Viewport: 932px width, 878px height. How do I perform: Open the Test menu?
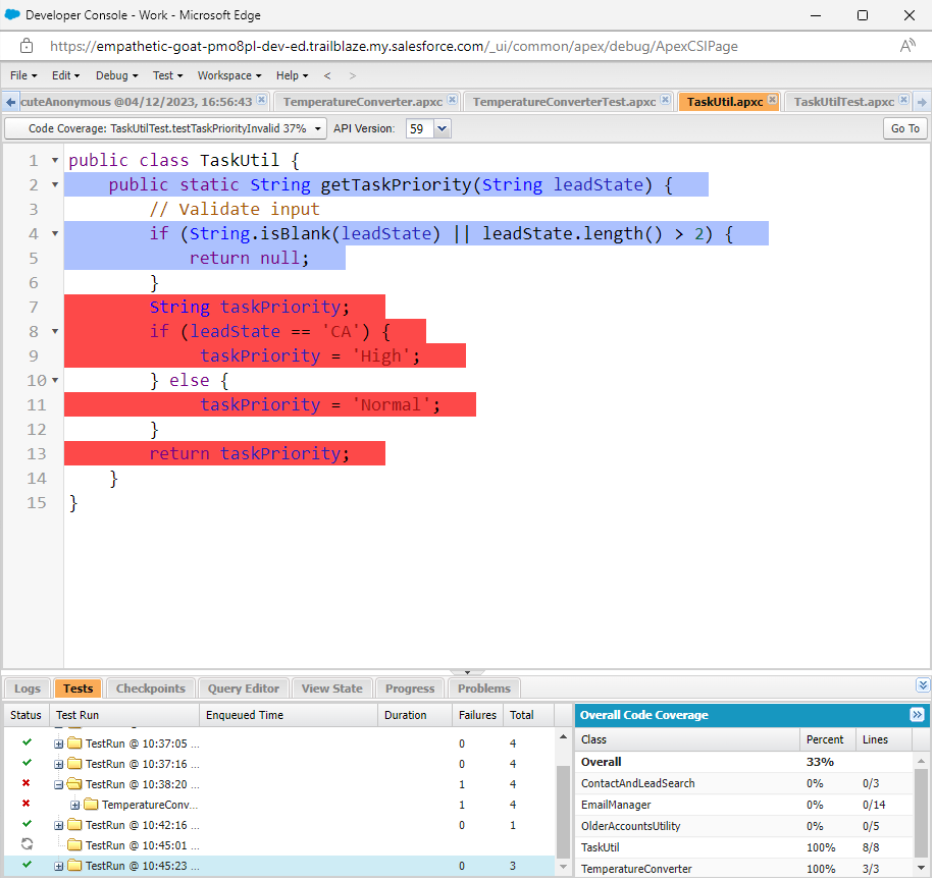[x=168, y=75]
